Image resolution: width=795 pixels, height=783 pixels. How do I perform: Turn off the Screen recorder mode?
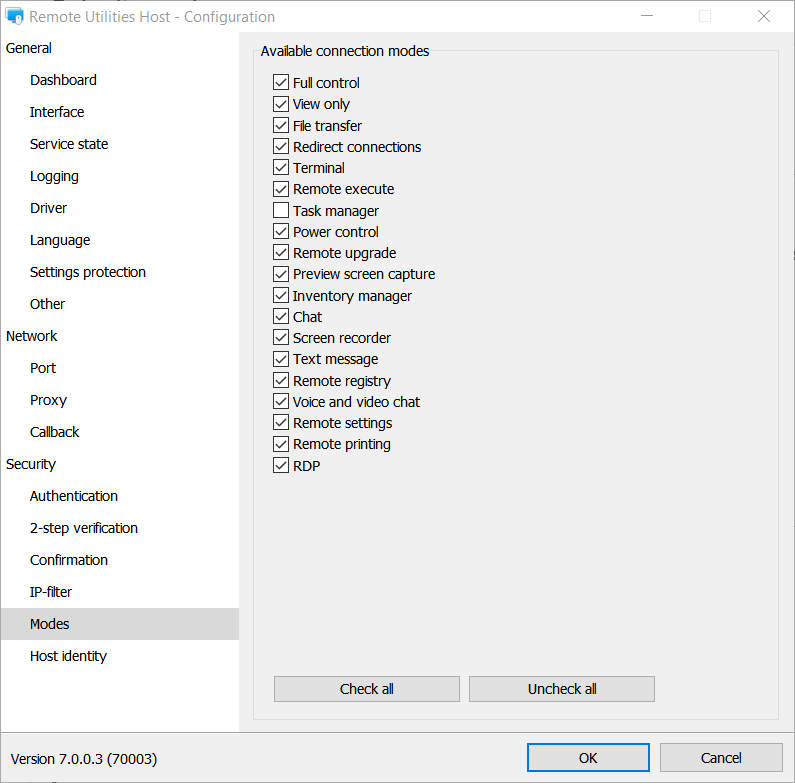tap(281, 338)
